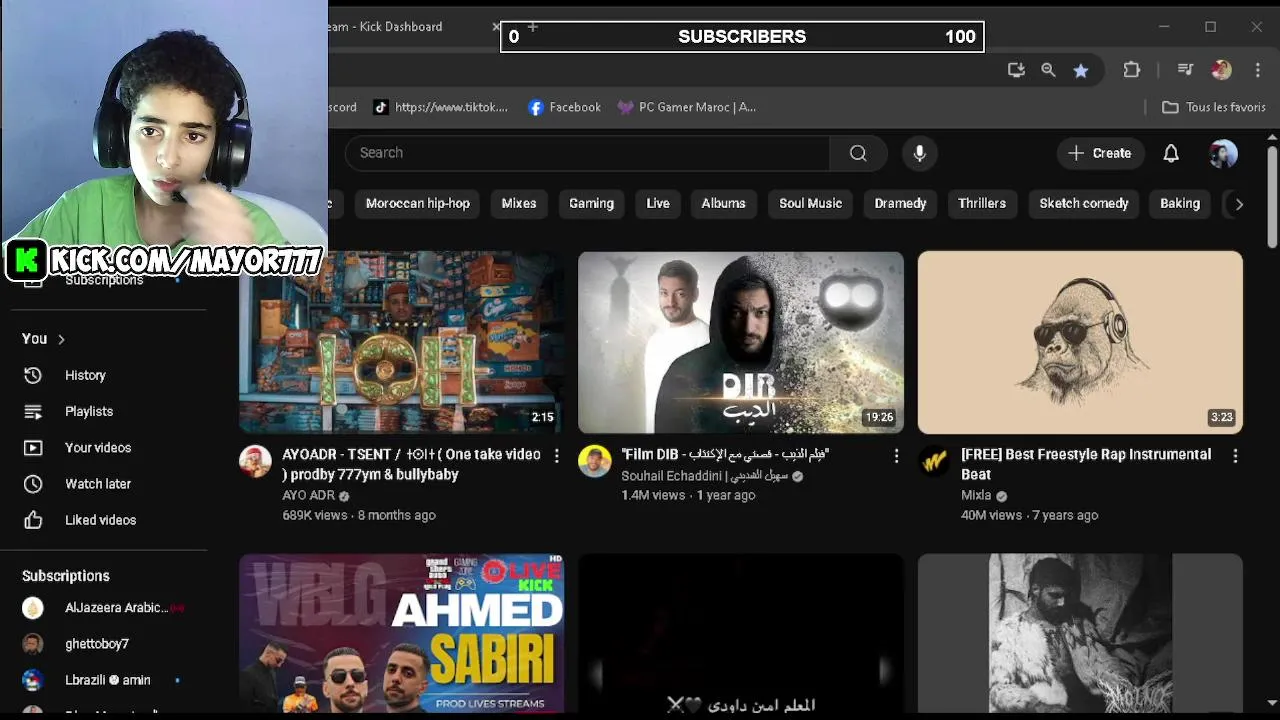The height and width of the screenshot is (720, 1280).
Task: Select the Mixes chip
Action: coord(518,203)
